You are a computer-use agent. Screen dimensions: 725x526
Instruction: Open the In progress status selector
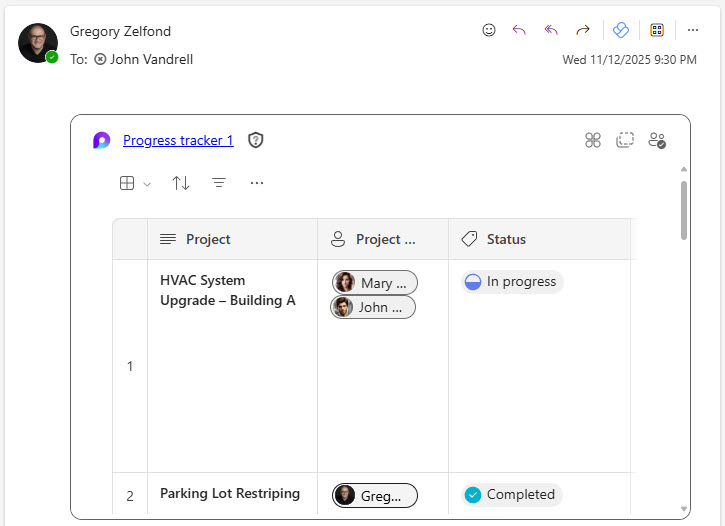(512, 282)
